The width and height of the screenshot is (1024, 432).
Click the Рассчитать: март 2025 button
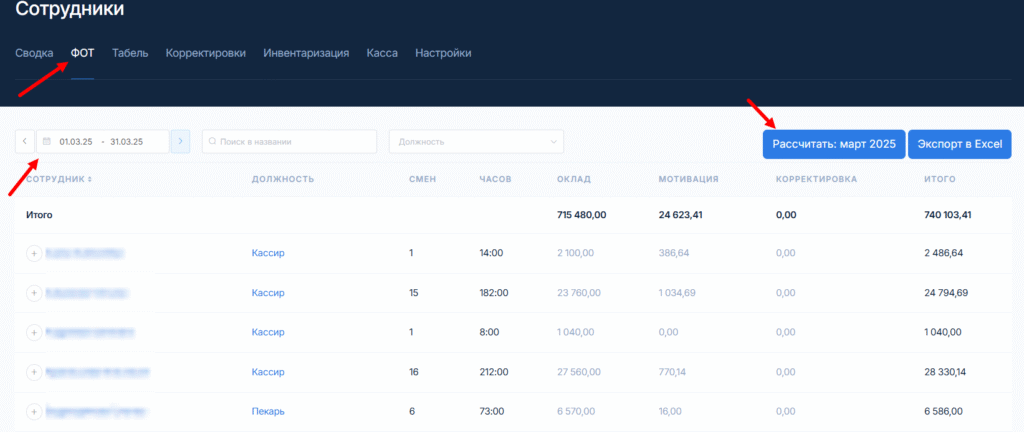pos(834,144)
